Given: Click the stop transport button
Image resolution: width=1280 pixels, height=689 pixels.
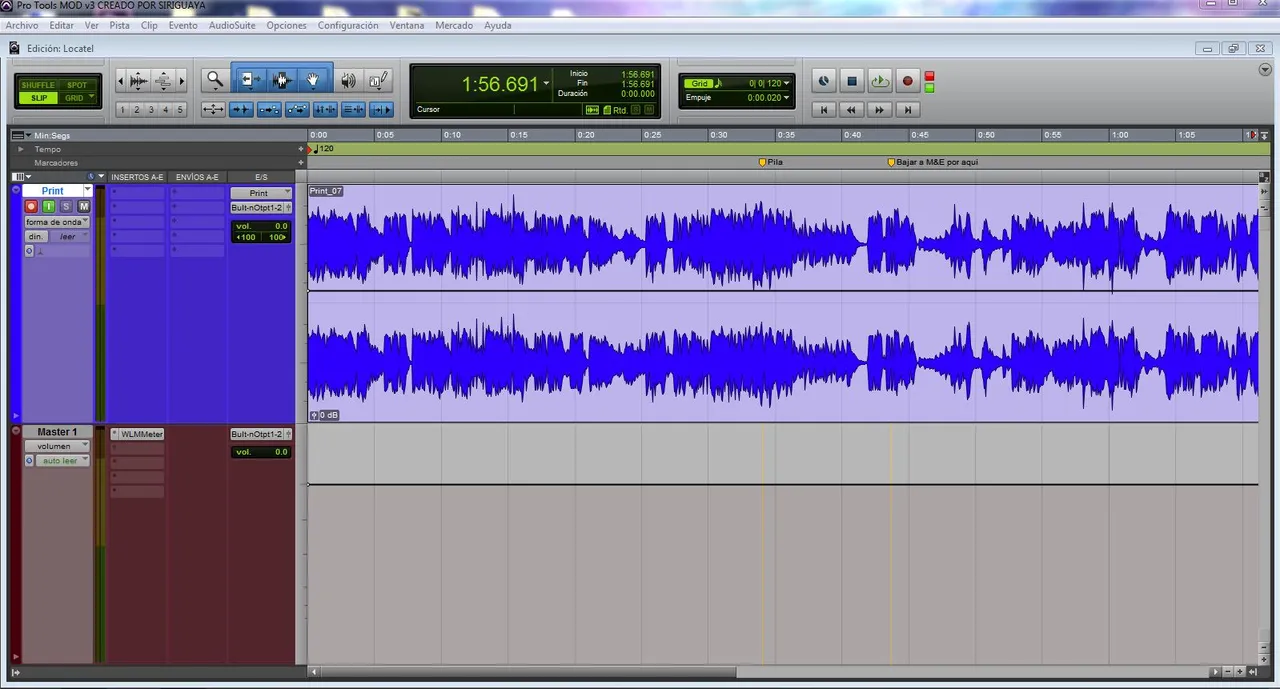Looking at the screenshot, I should (852, 81).
